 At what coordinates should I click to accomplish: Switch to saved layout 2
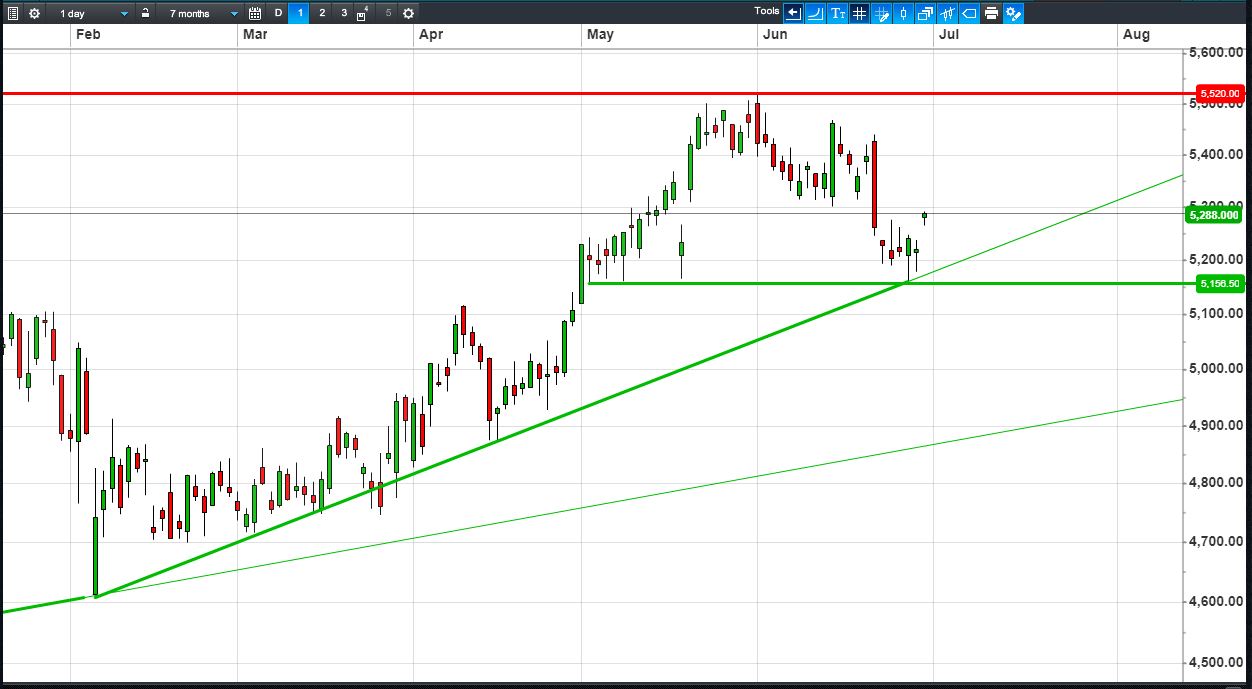click(x=322, y=13)
